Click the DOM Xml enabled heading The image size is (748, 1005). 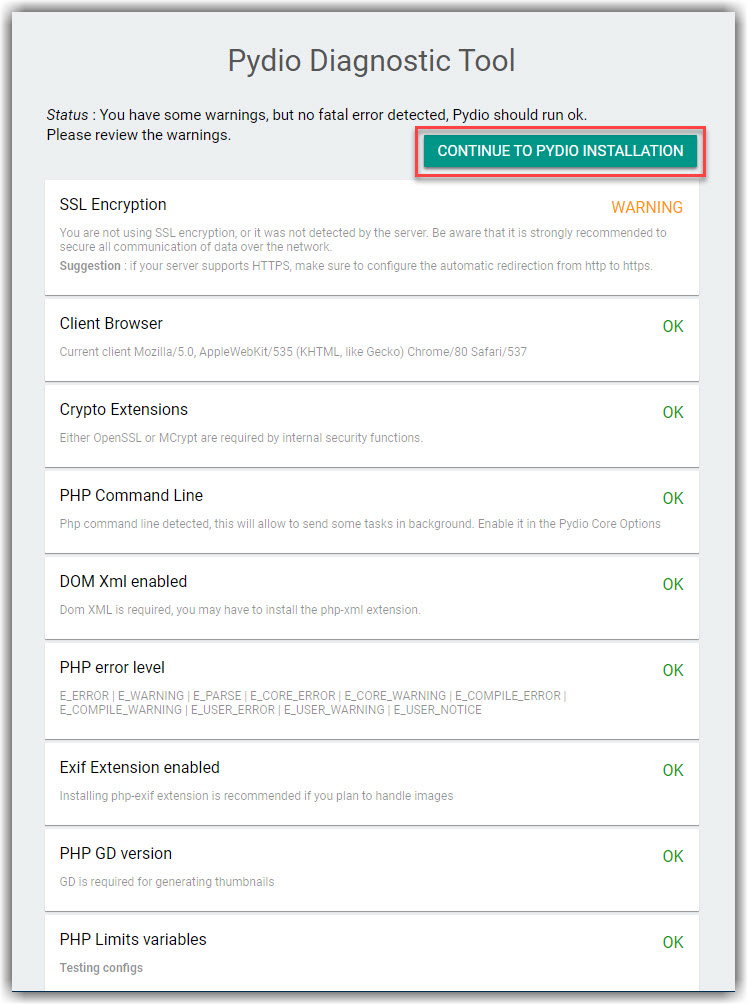point(124,581)
